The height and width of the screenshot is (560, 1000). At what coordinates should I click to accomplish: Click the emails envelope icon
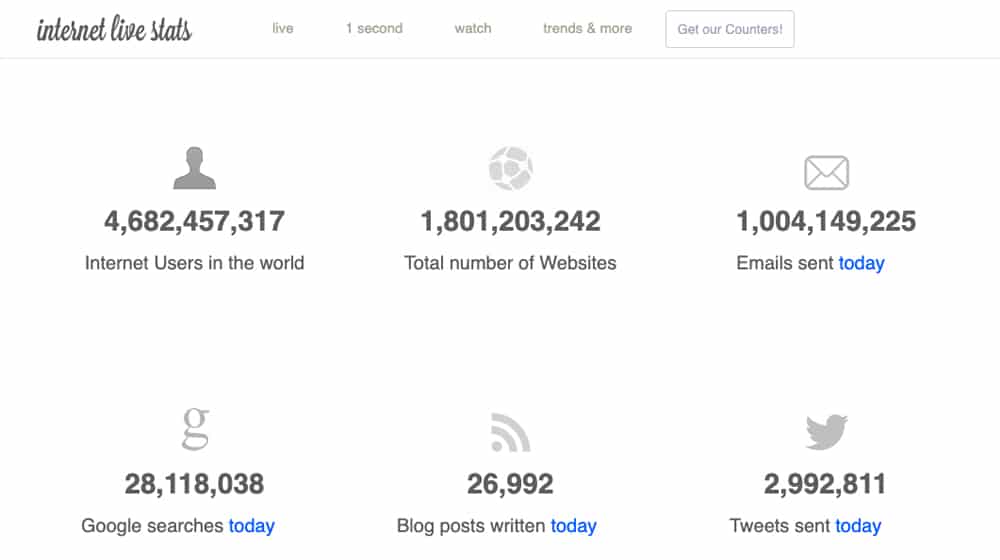(827, 172)
